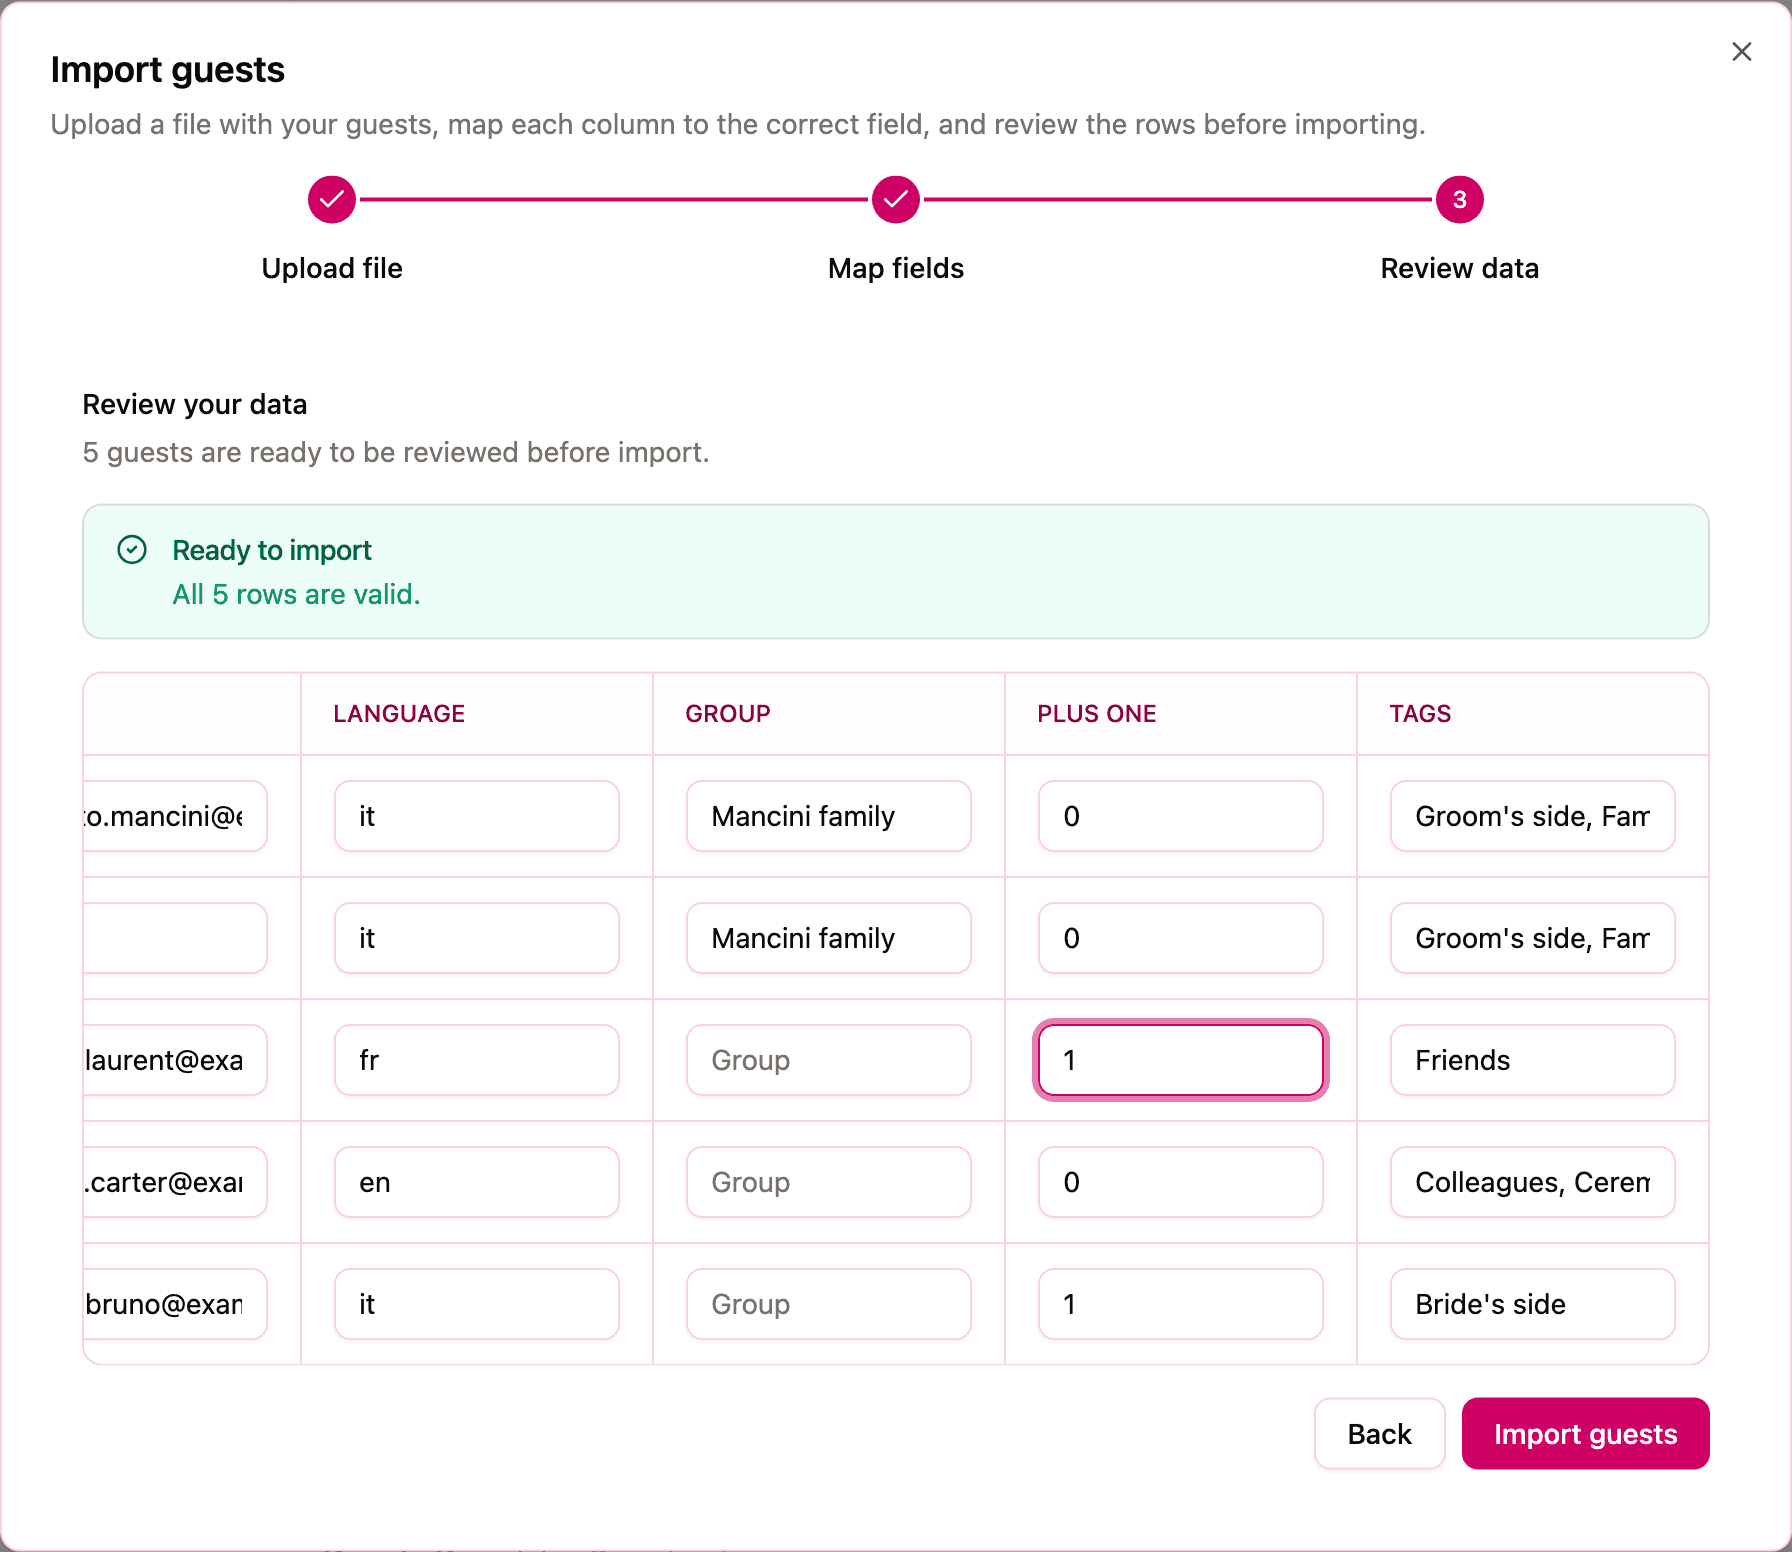1792x1552 pixels.
Task: Edit second row's plus one field 0
Action: pos(1181,938)
